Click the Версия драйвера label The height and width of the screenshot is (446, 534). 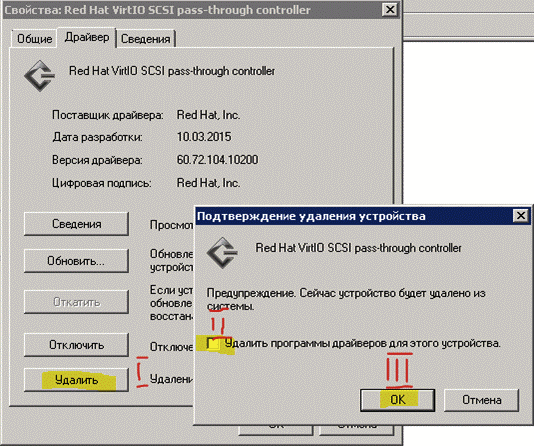97,160
